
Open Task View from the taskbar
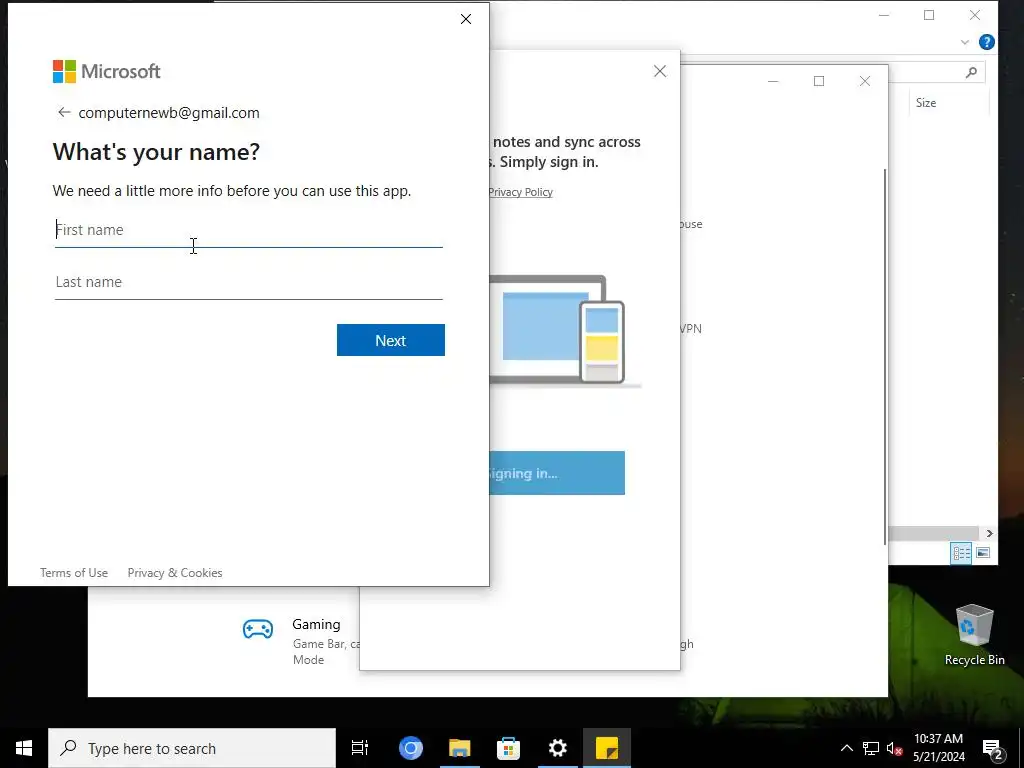click(x=360, y=748)
